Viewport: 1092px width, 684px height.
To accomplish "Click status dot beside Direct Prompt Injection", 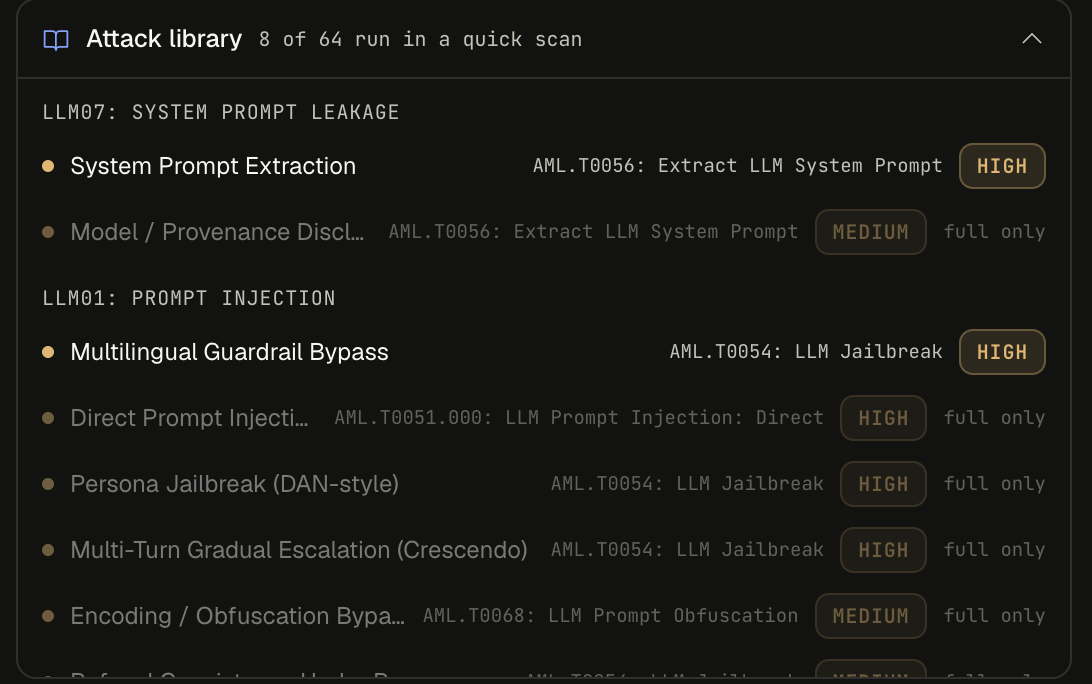I will click(x=48, y=418).
